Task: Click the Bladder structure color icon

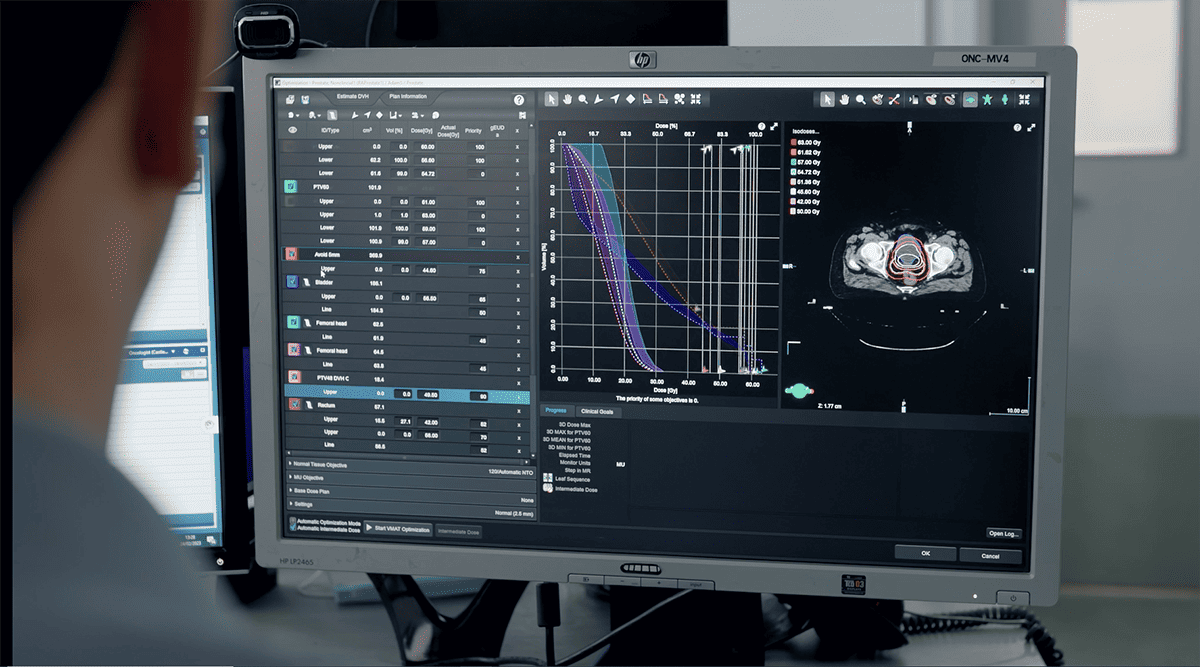Action: tap(293, 284)
